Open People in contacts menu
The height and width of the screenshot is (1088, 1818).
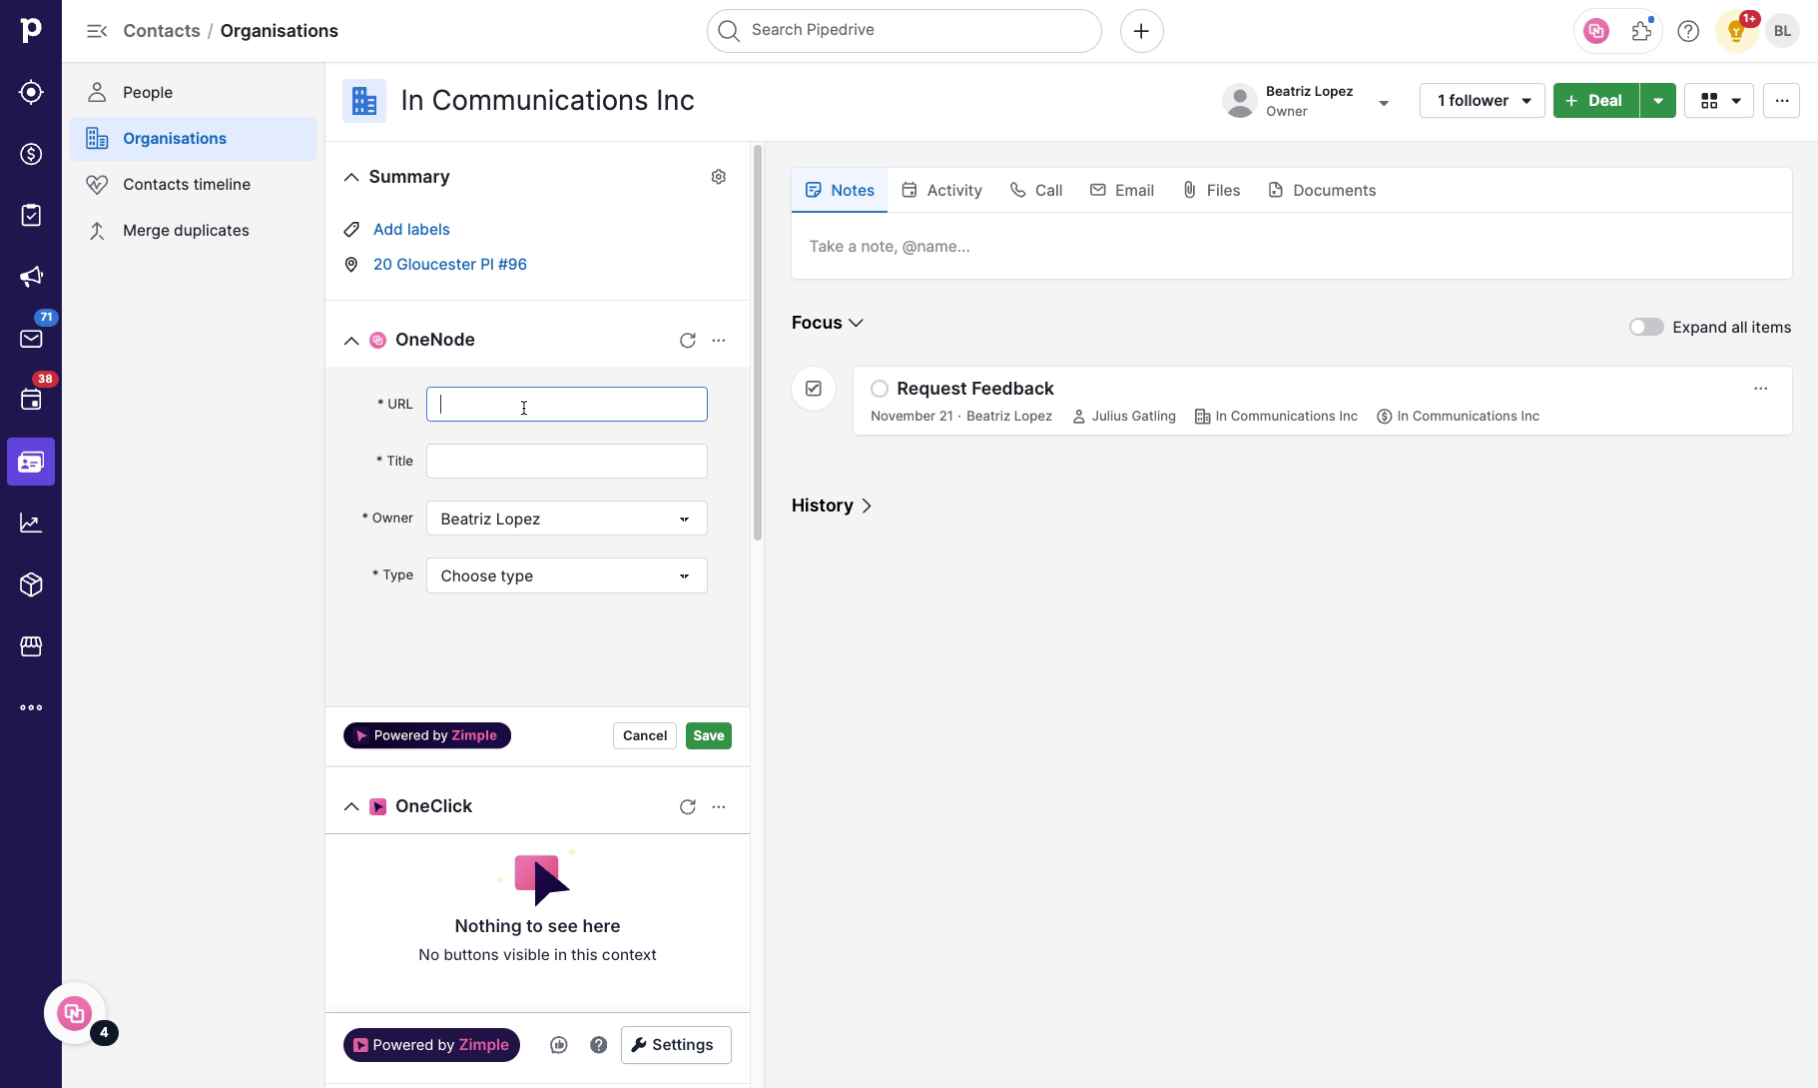[193, 92]
